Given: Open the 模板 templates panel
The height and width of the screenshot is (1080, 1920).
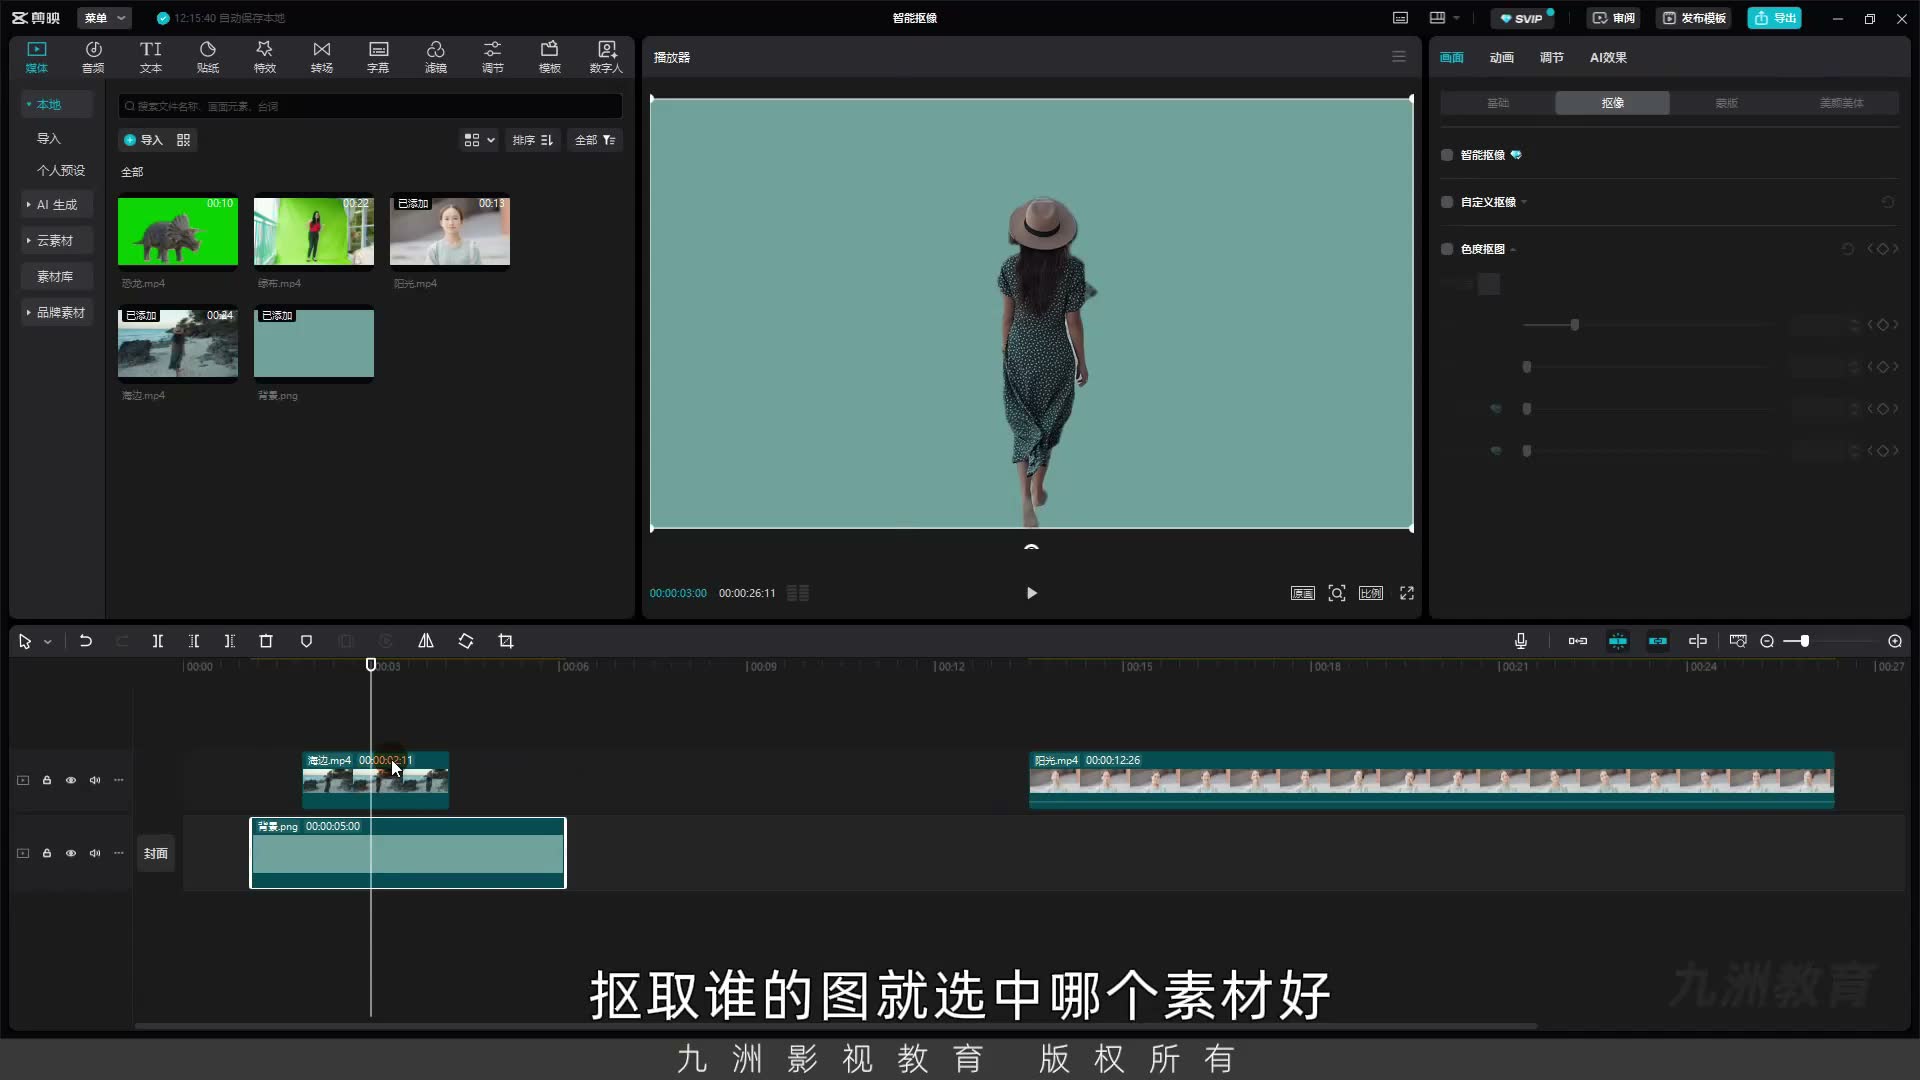Looking at the screenshot, I should pos(549,57).
